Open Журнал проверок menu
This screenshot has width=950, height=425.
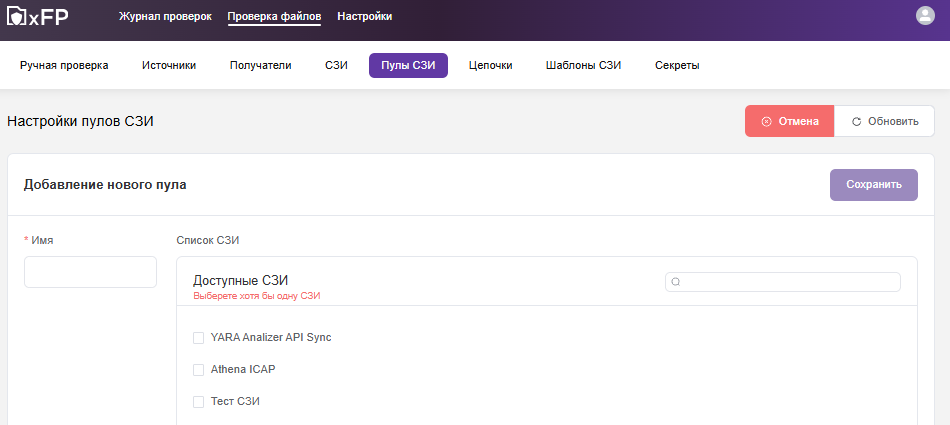pos(165,16)
